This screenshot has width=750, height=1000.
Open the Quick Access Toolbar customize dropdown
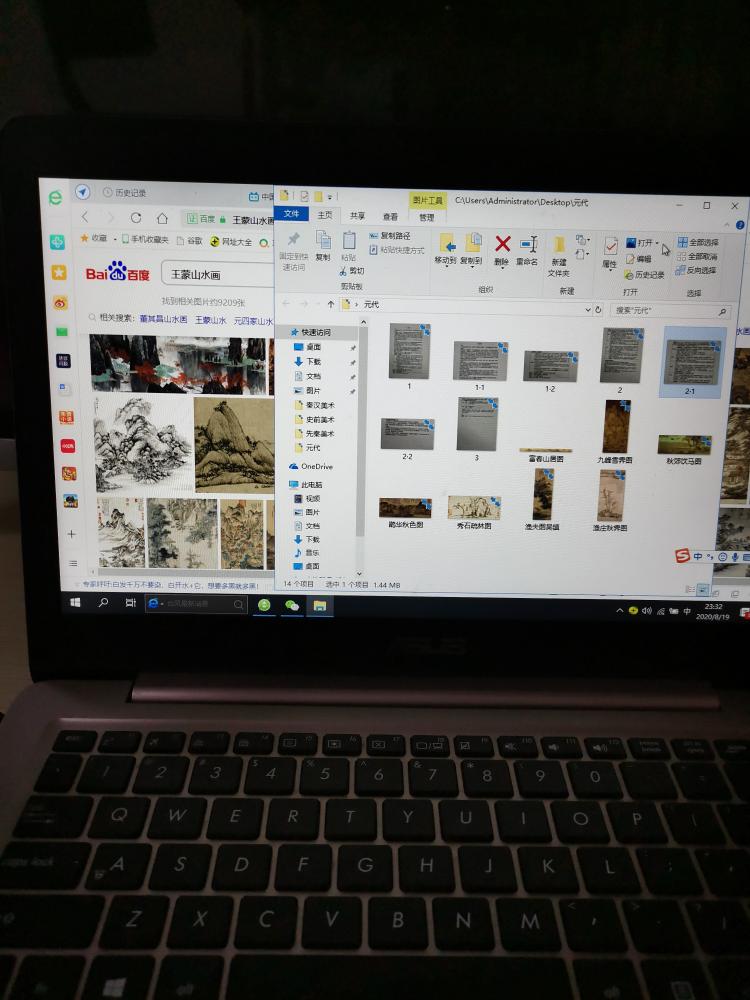click(330, 197)
